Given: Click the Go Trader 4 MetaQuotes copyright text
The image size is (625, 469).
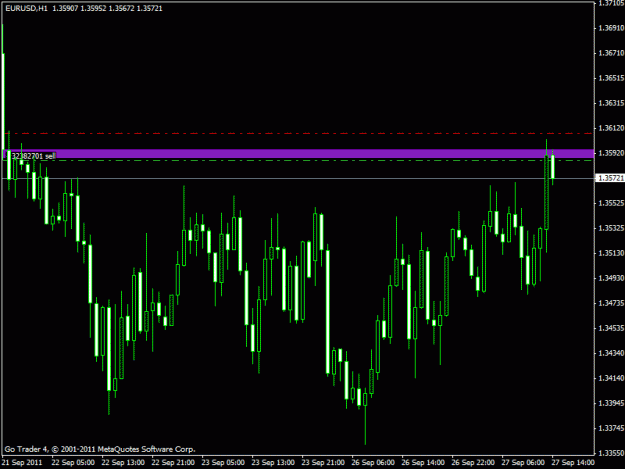Looking at the screenshot, I should [100, 449].
